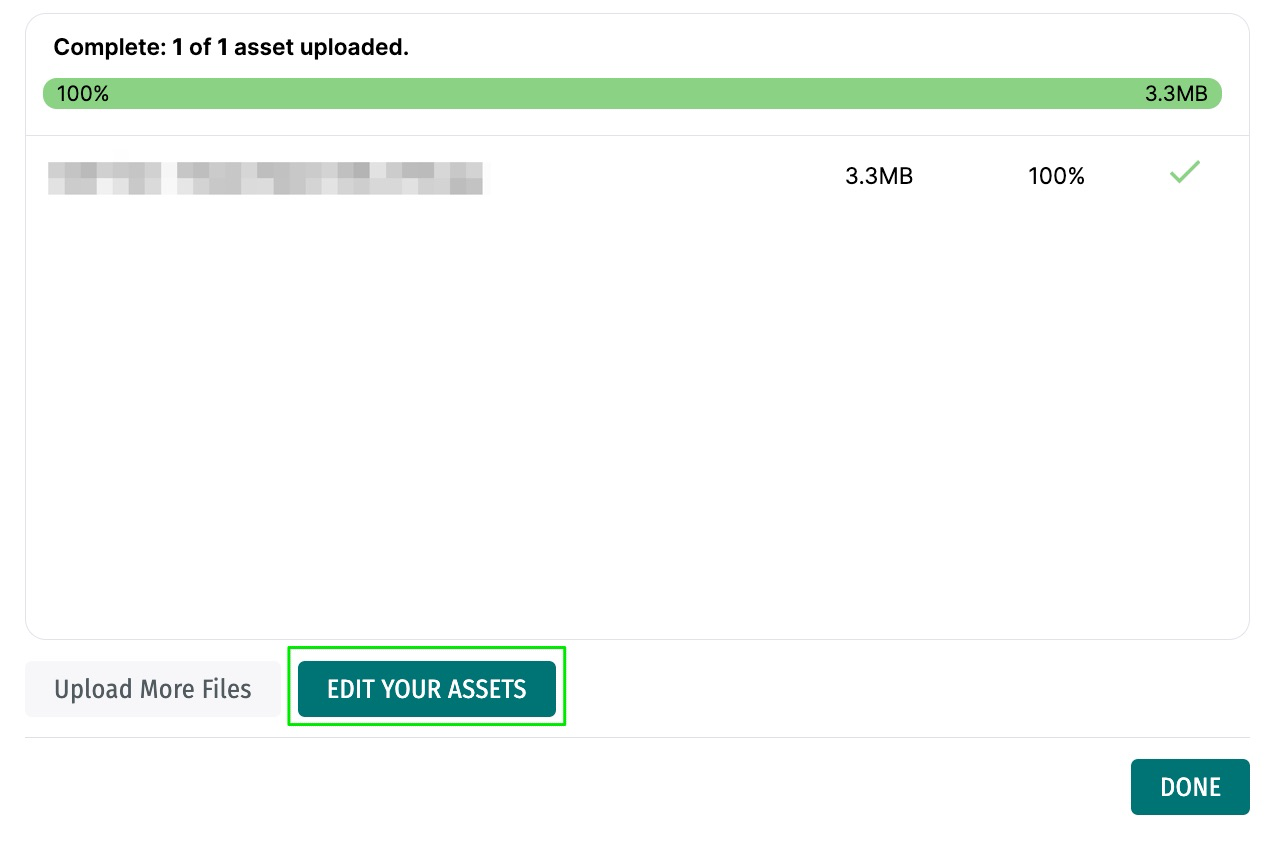Select the longer second blurred filename segment
The width and height of the screenshot is (1270, 842).
pyautogui.click(x=329, y=177)
